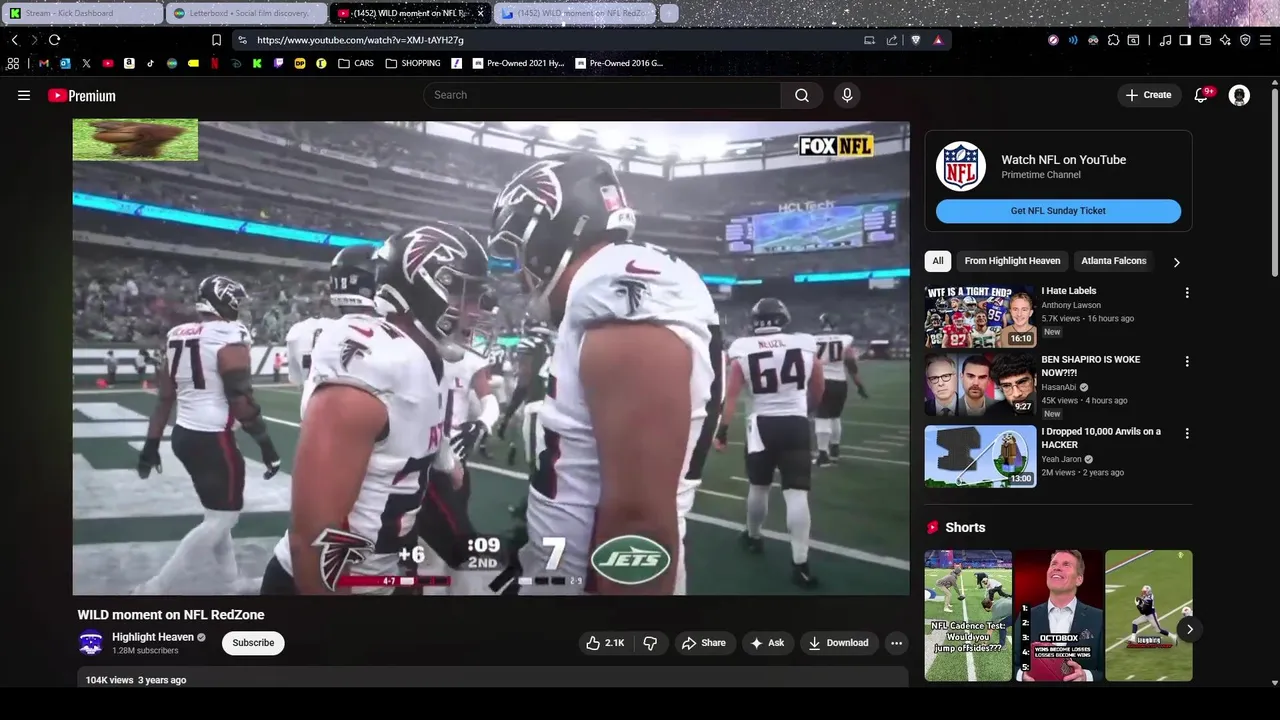Viewport: 1280px width, 720px height.
Task: Open Brave Wallet icon
Action: point(1205,40)
